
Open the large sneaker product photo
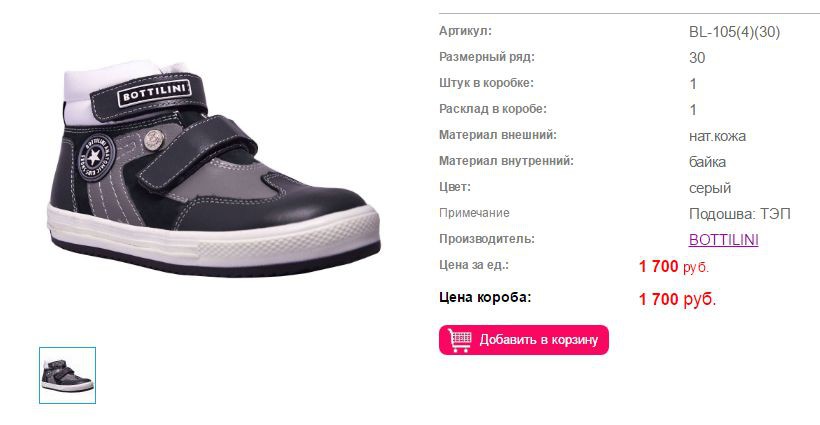tap(214, 169)
